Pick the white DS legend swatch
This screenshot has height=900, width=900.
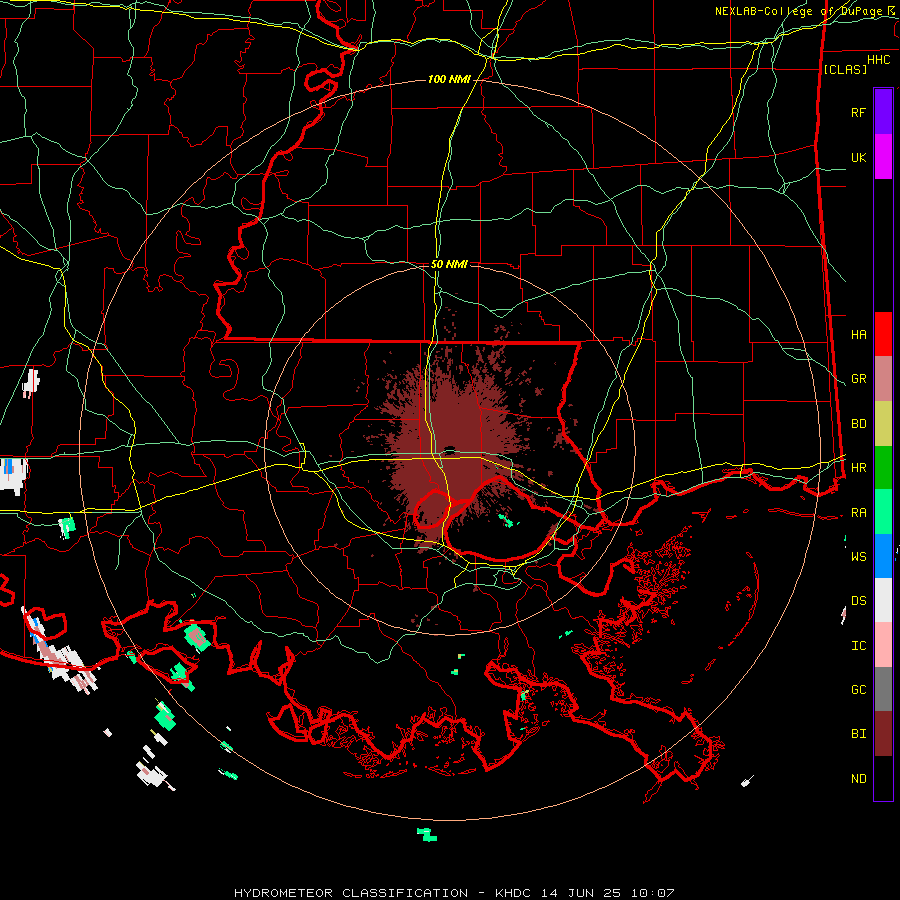click(x=883, y=600)
